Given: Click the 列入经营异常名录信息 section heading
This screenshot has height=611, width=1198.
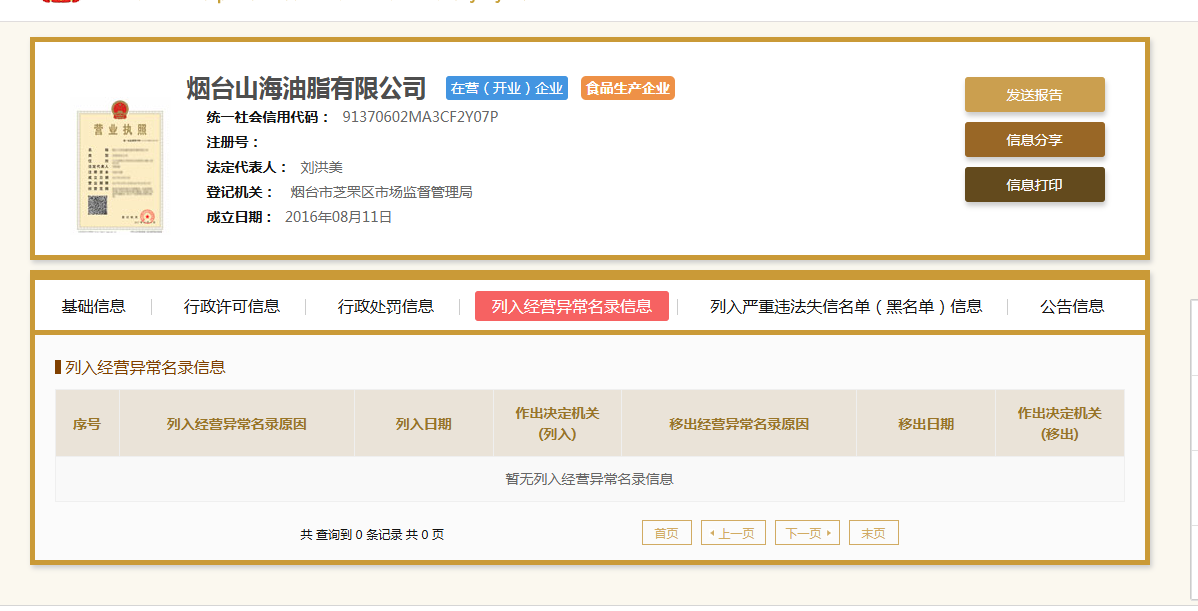Looking at the screenshot, I should (x=145, y=367).
